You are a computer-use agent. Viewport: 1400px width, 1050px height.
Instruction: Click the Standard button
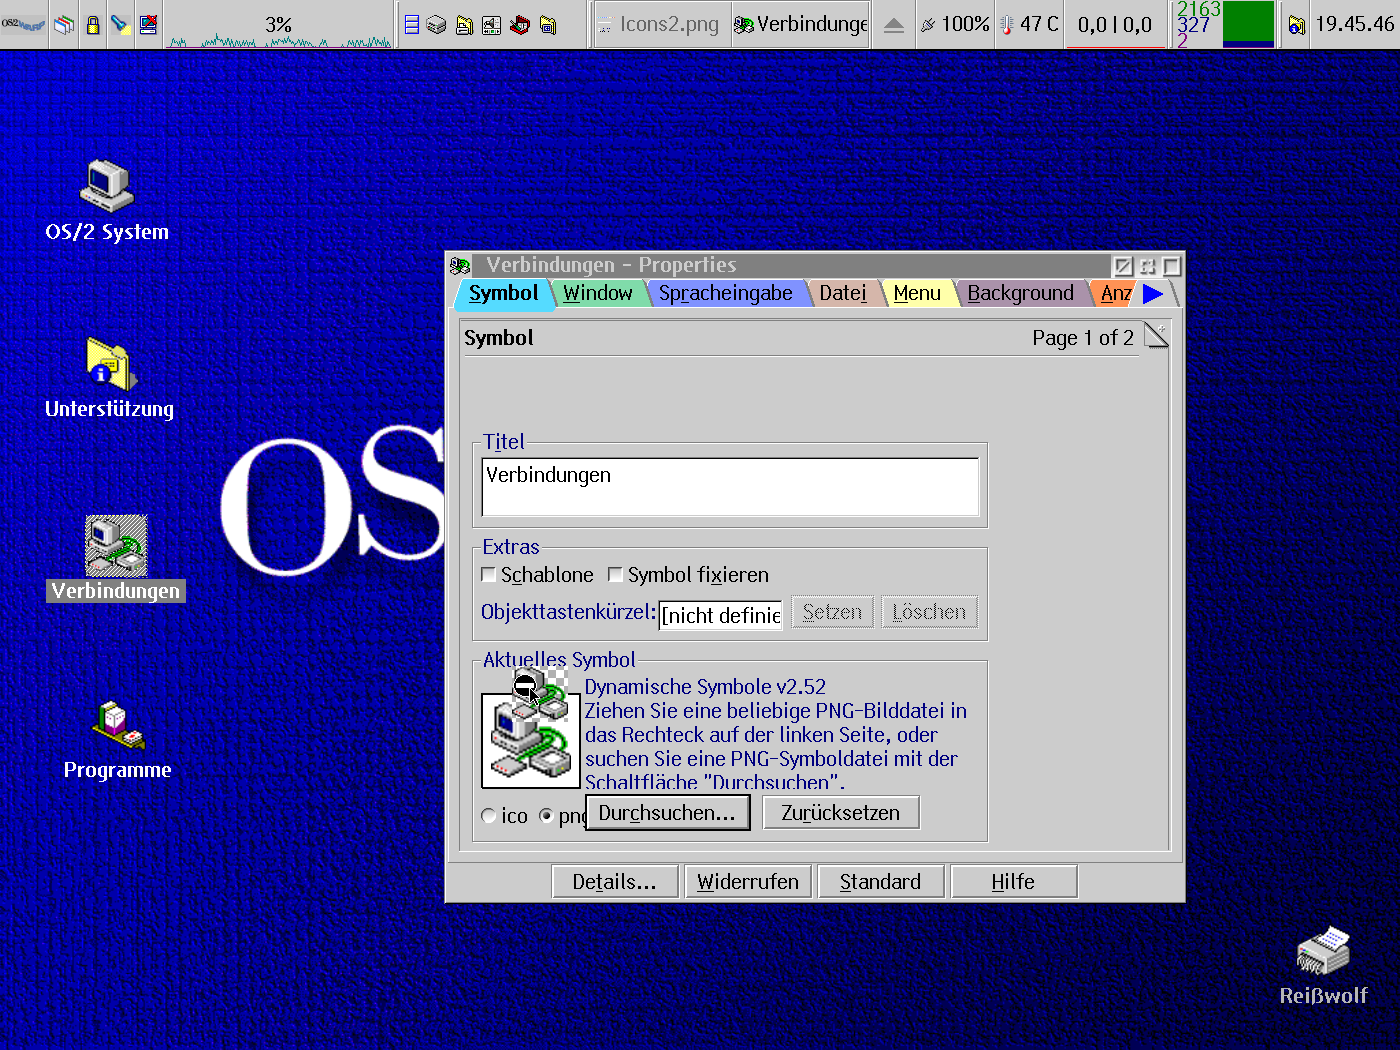(881, 882)
